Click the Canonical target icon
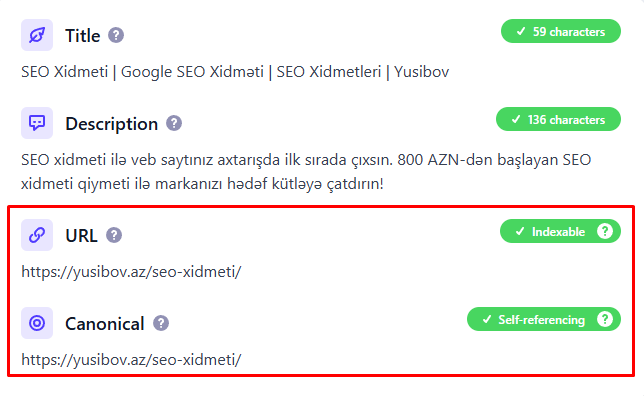This screenshot has width=644, height=396. click(37, 323)
